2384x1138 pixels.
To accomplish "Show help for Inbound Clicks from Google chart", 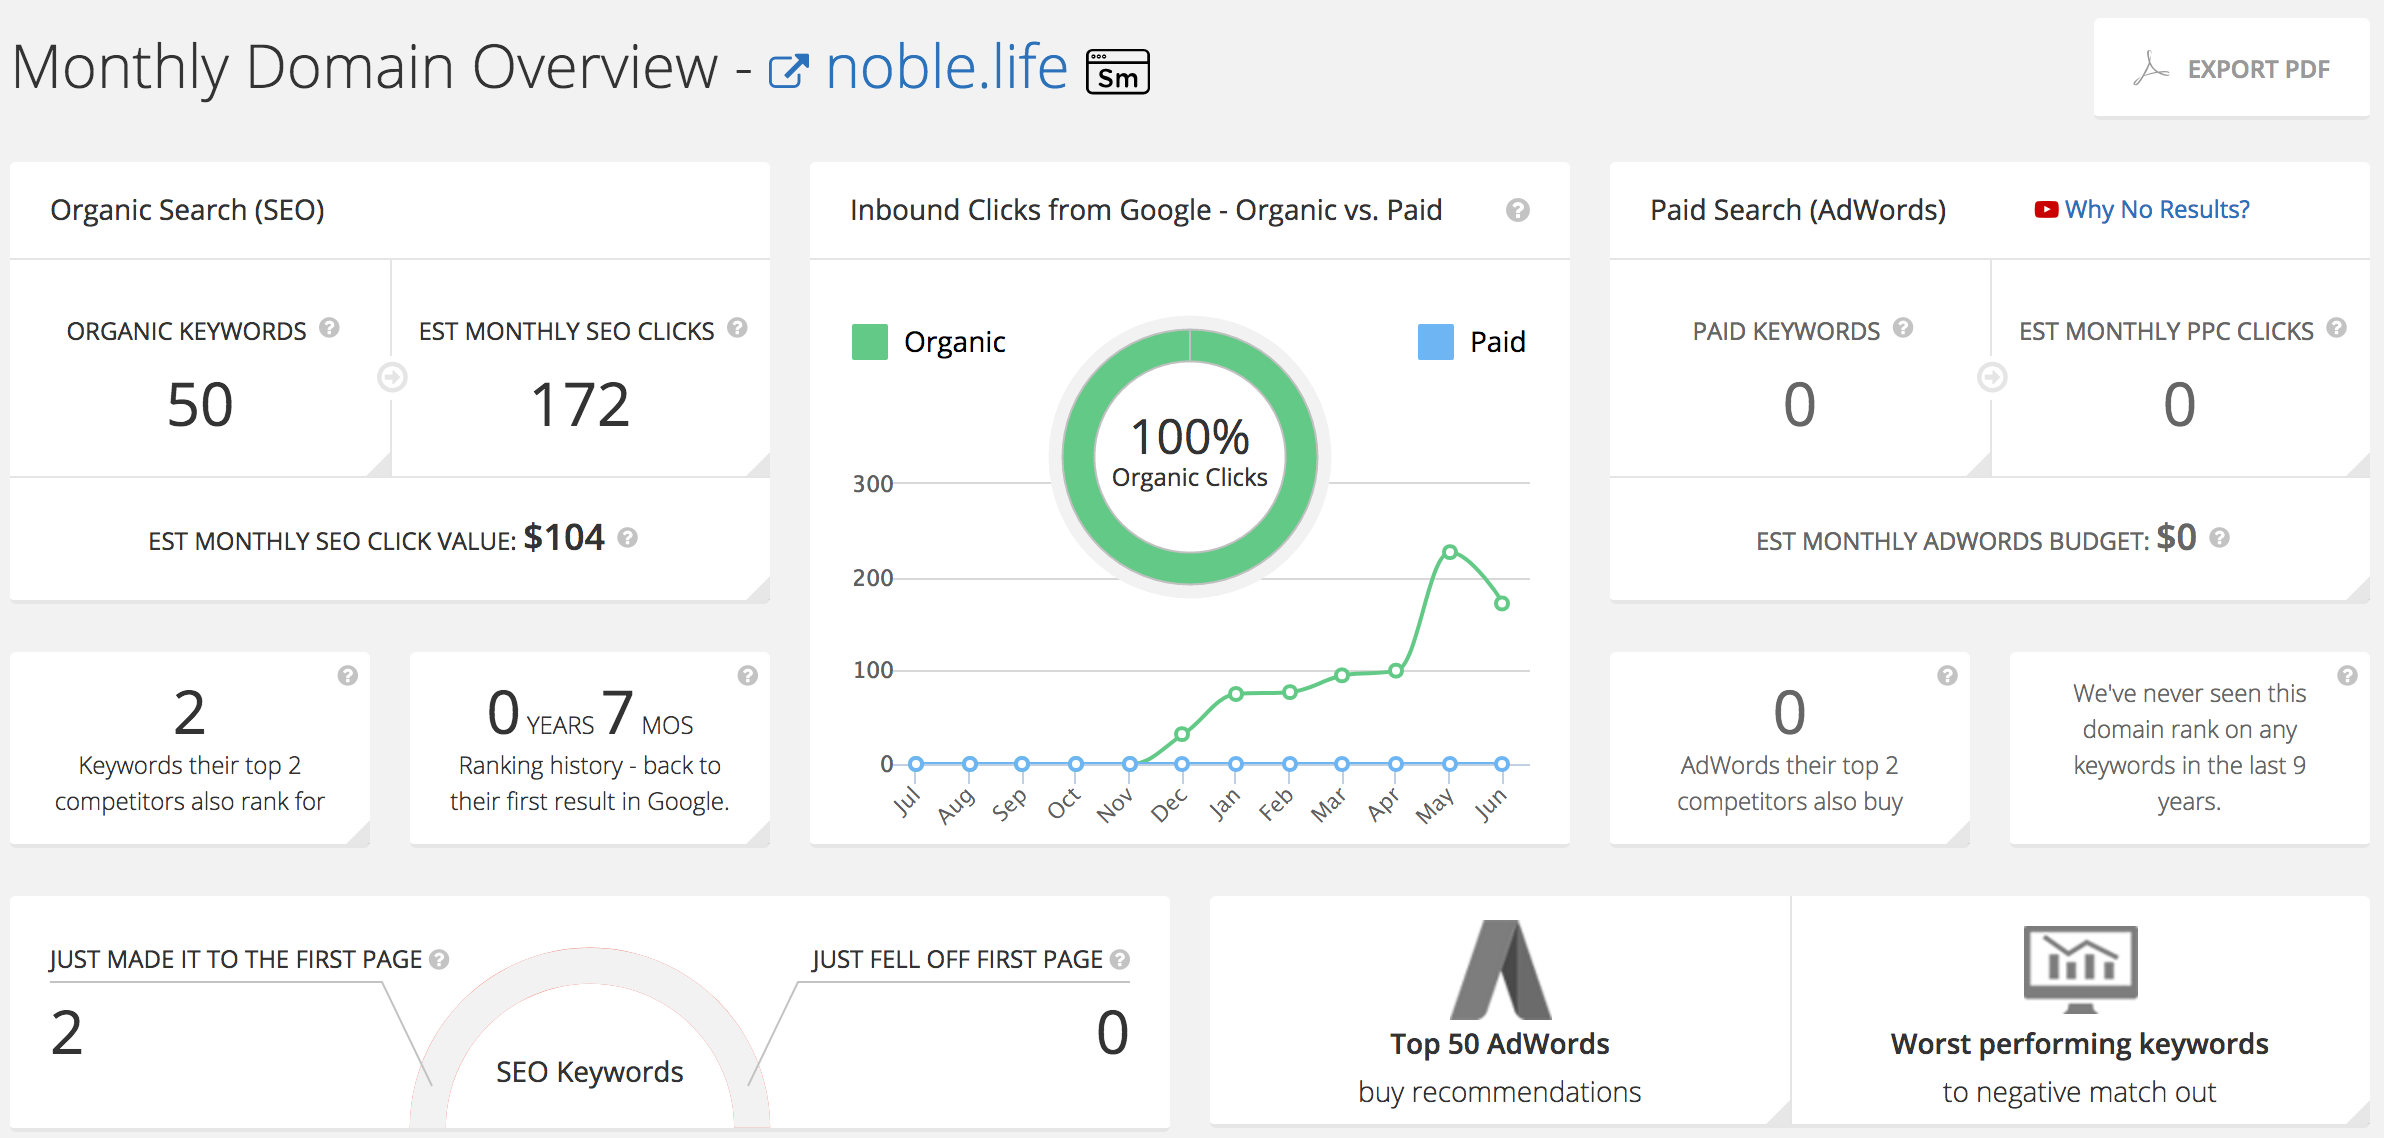I will [x=1517, y=210].
